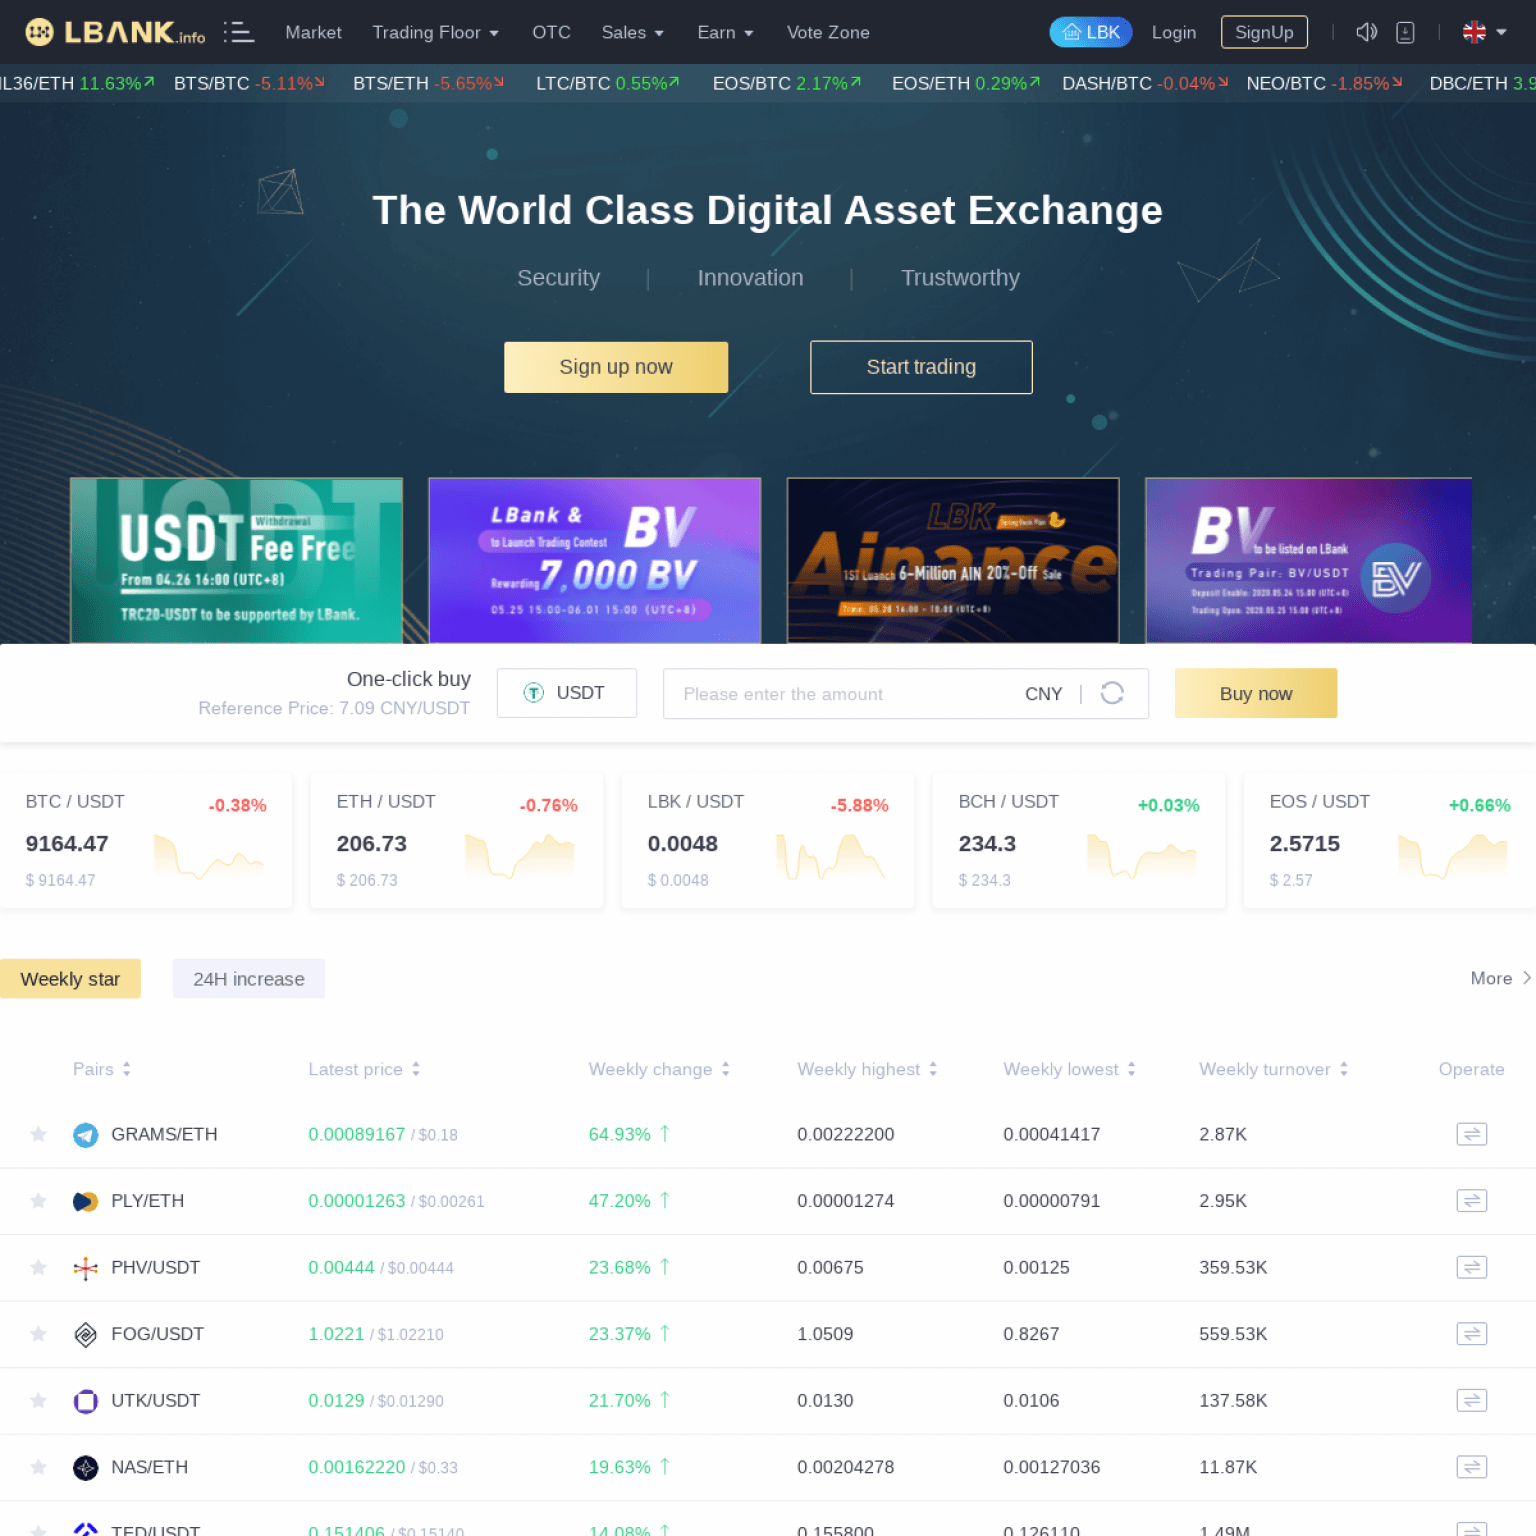This screenshot has height=1536, width=1536.
Task: Click the Login link
Action: tap(1174, 32)
